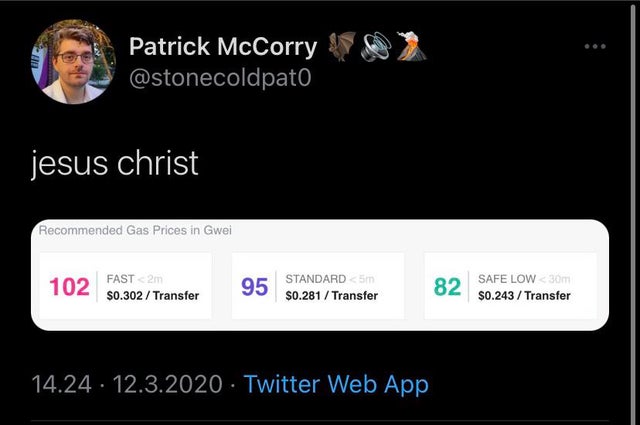Click the speaker emoji in display name

[376, 47]
